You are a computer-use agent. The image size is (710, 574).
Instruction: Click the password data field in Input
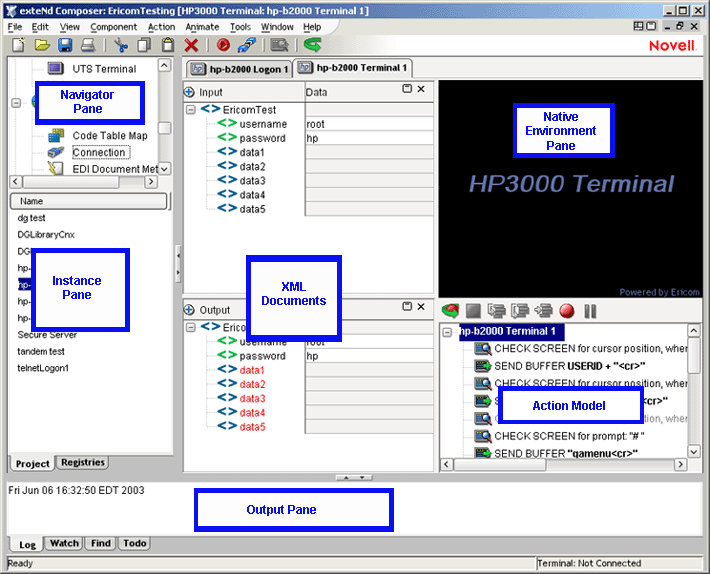pyautogui.click(x=369, y=138)
